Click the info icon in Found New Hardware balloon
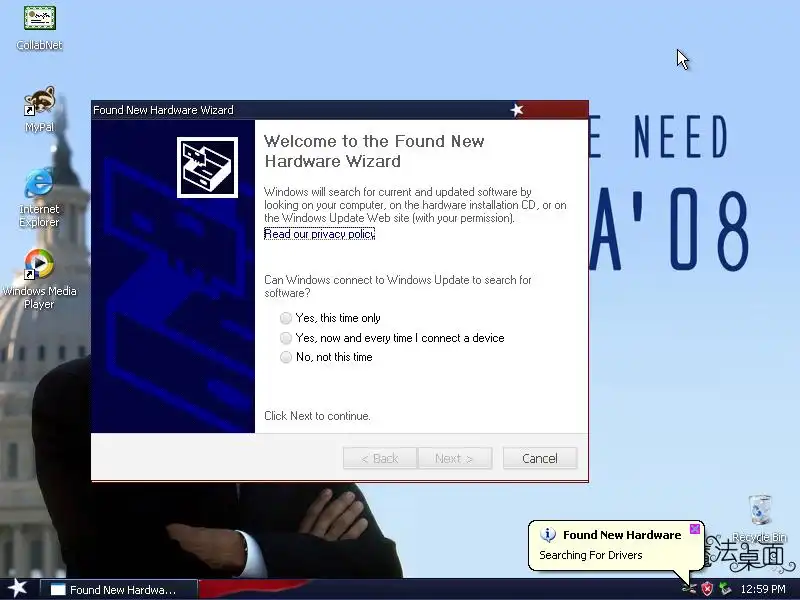800x600 pixels. [x=548, y=534]
